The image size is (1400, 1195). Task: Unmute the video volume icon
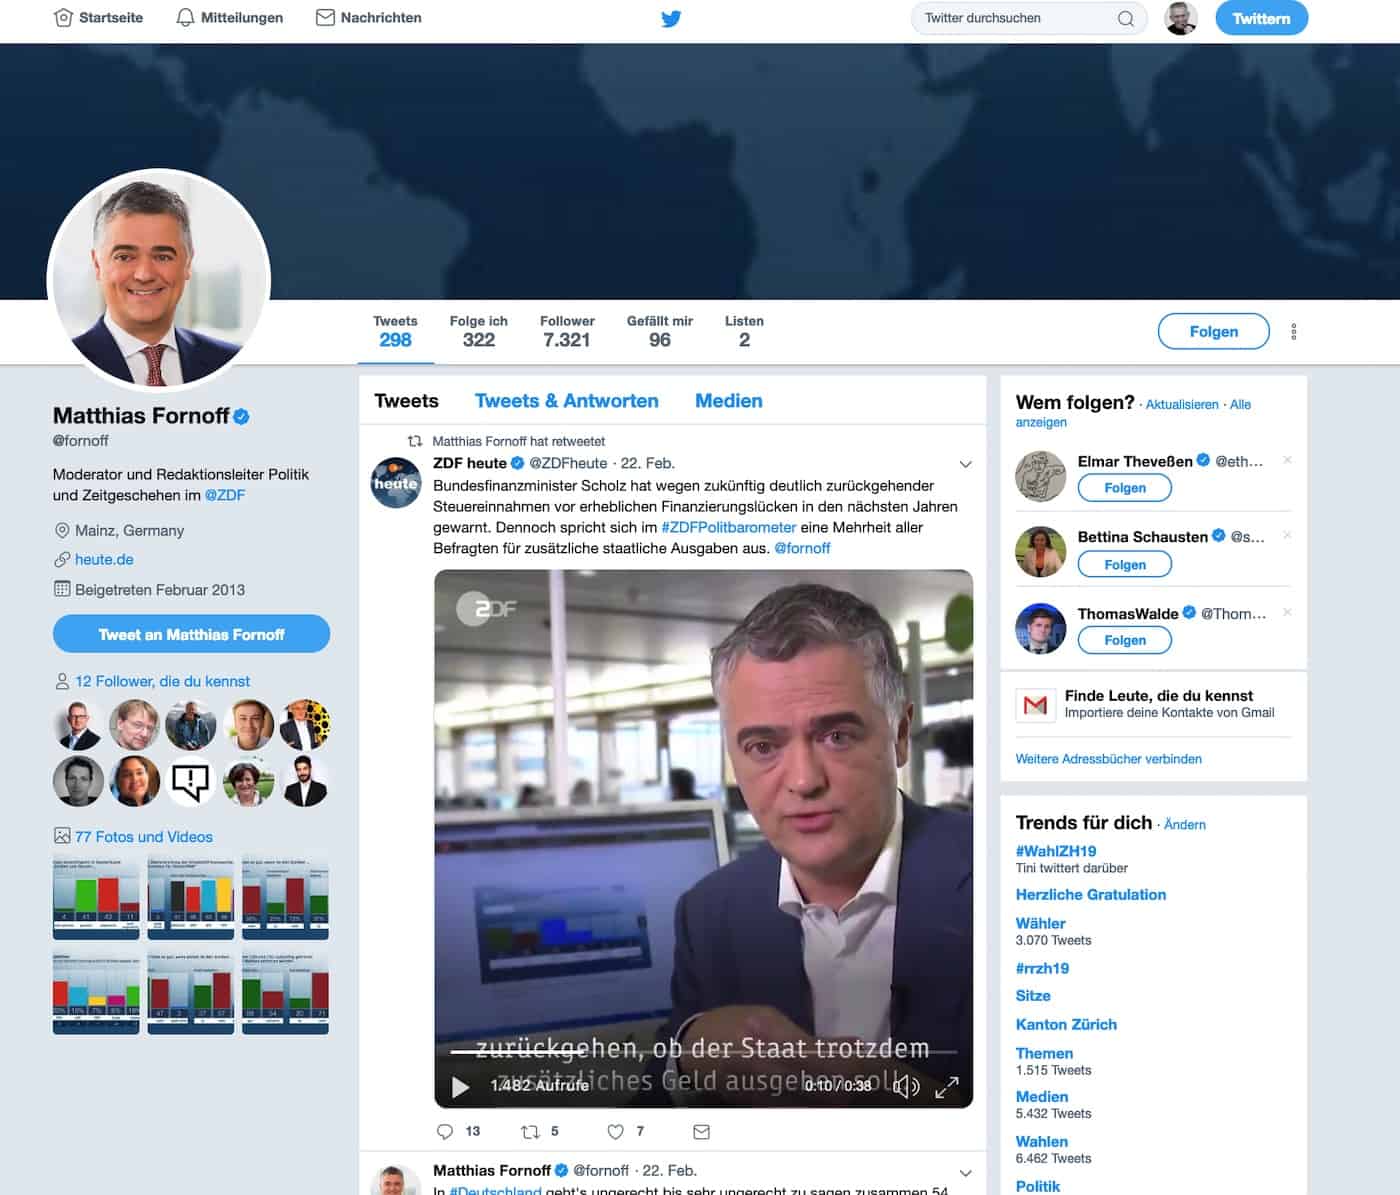(906, 1086)
